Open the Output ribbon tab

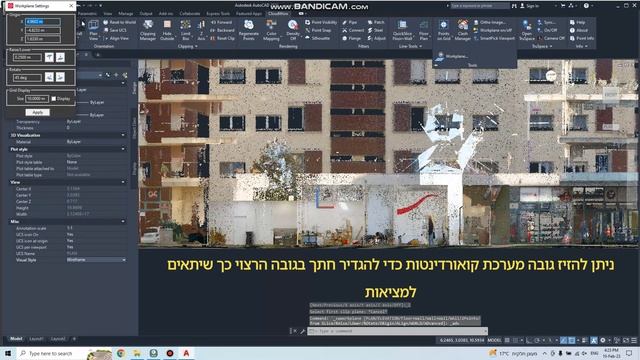[x=146, y=13]
